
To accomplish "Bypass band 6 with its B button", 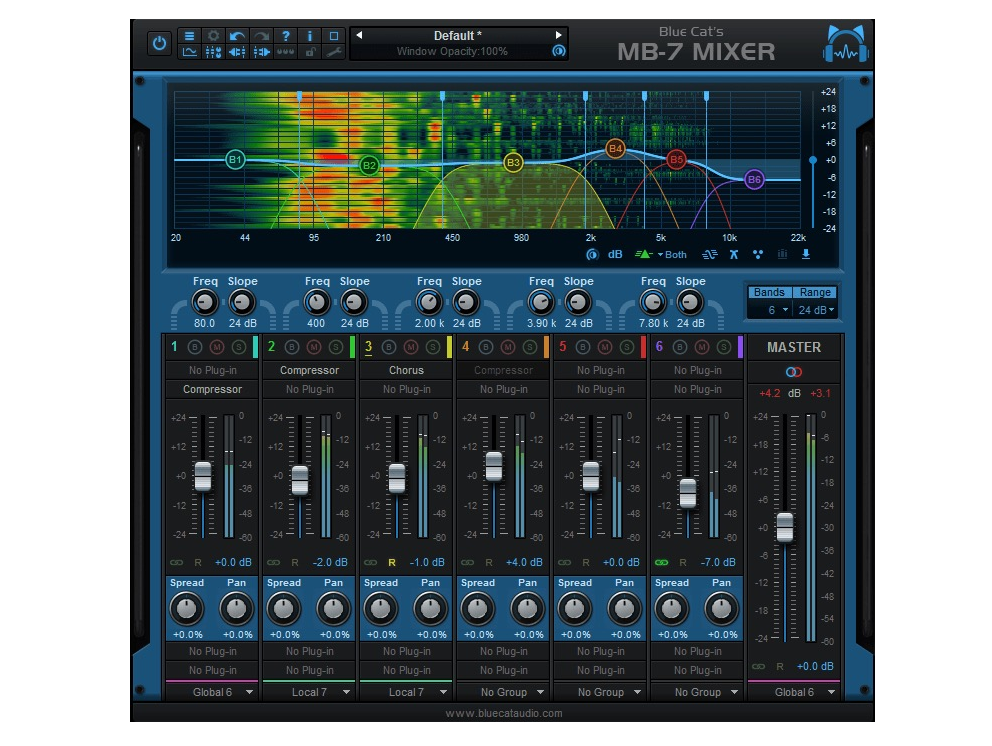I will 680,347.
